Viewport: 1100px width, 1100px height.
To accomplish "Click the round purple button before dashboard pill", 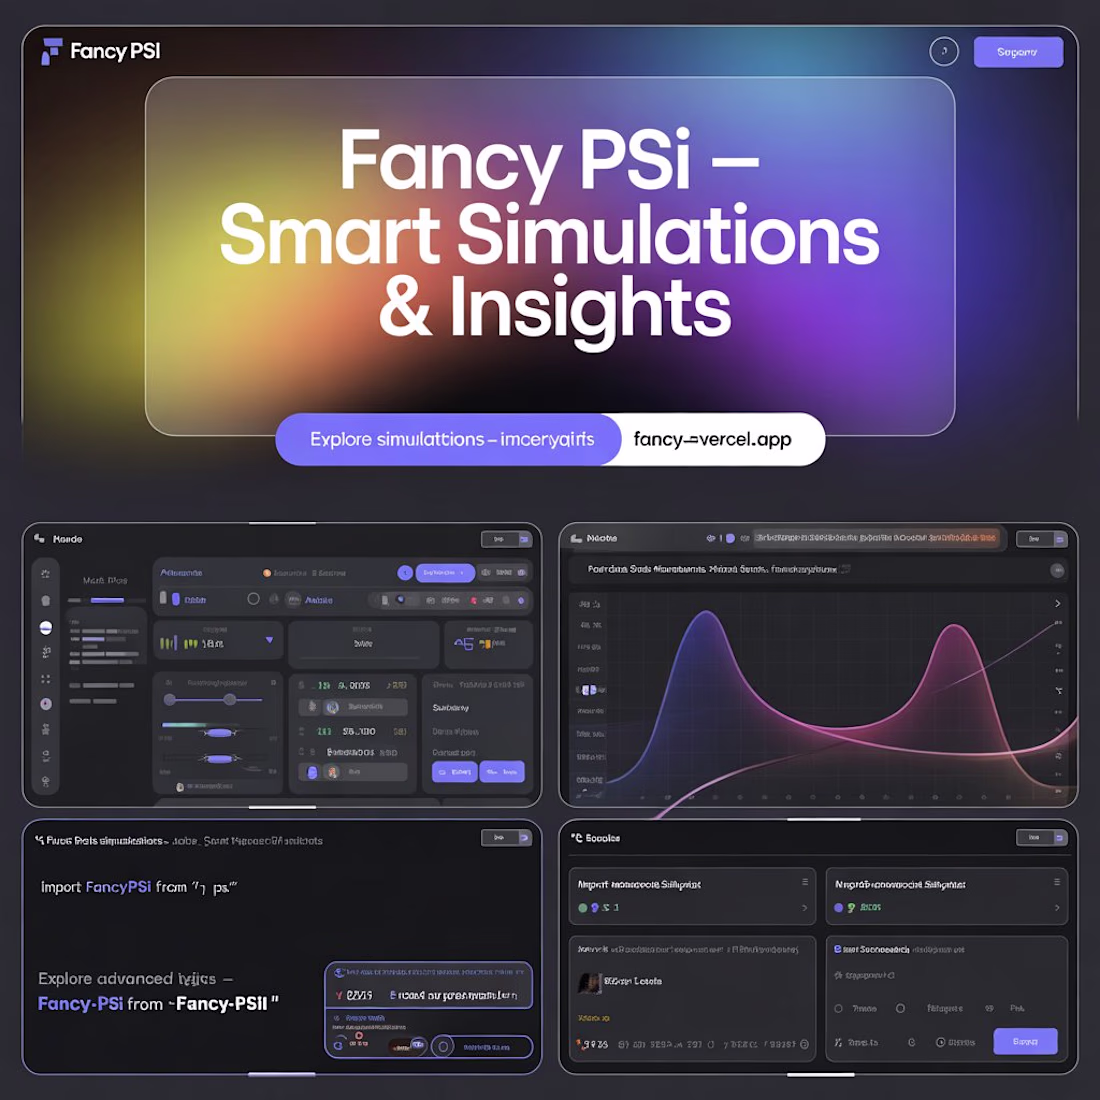I will (x=405, y=572).
